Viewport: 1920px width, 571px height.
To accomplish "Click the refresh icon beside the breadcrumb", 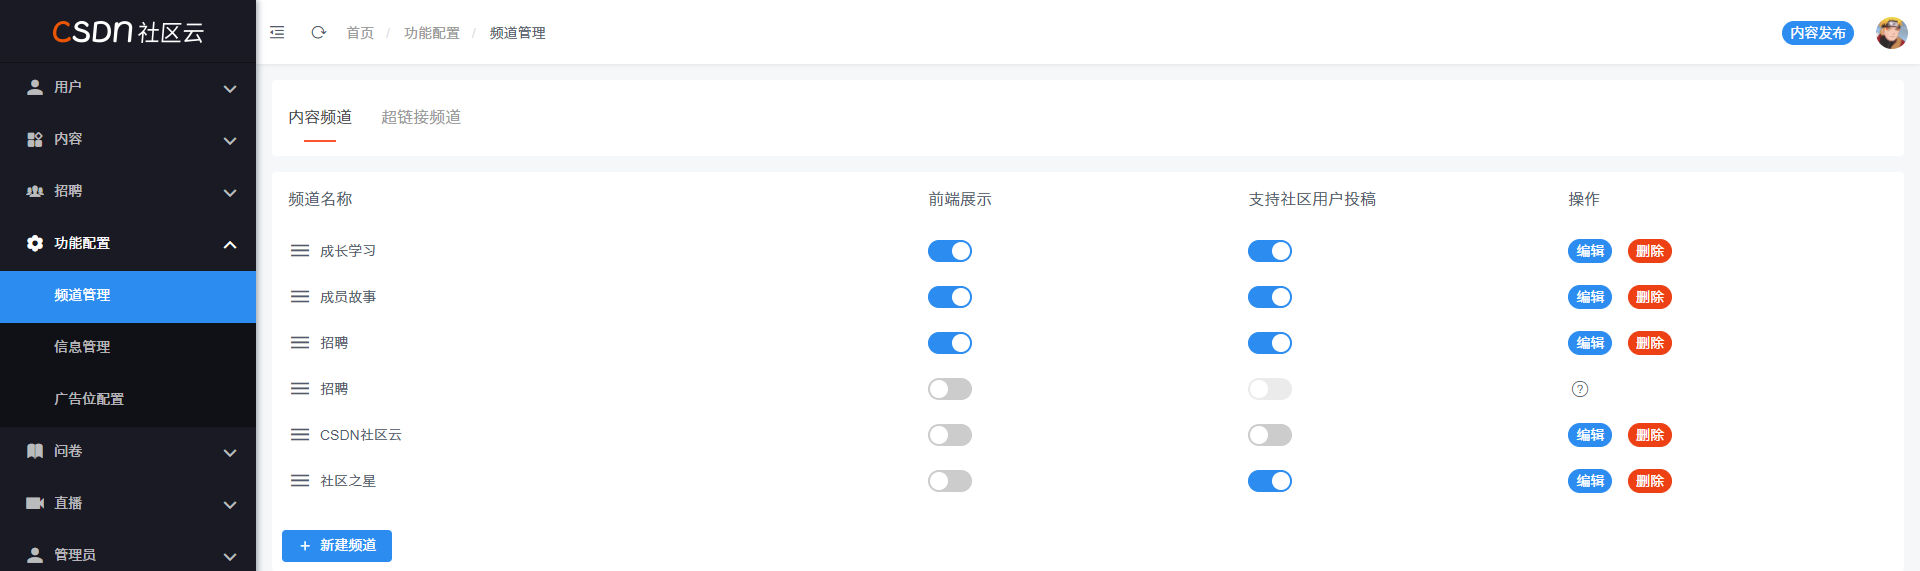I will [318, 33].
